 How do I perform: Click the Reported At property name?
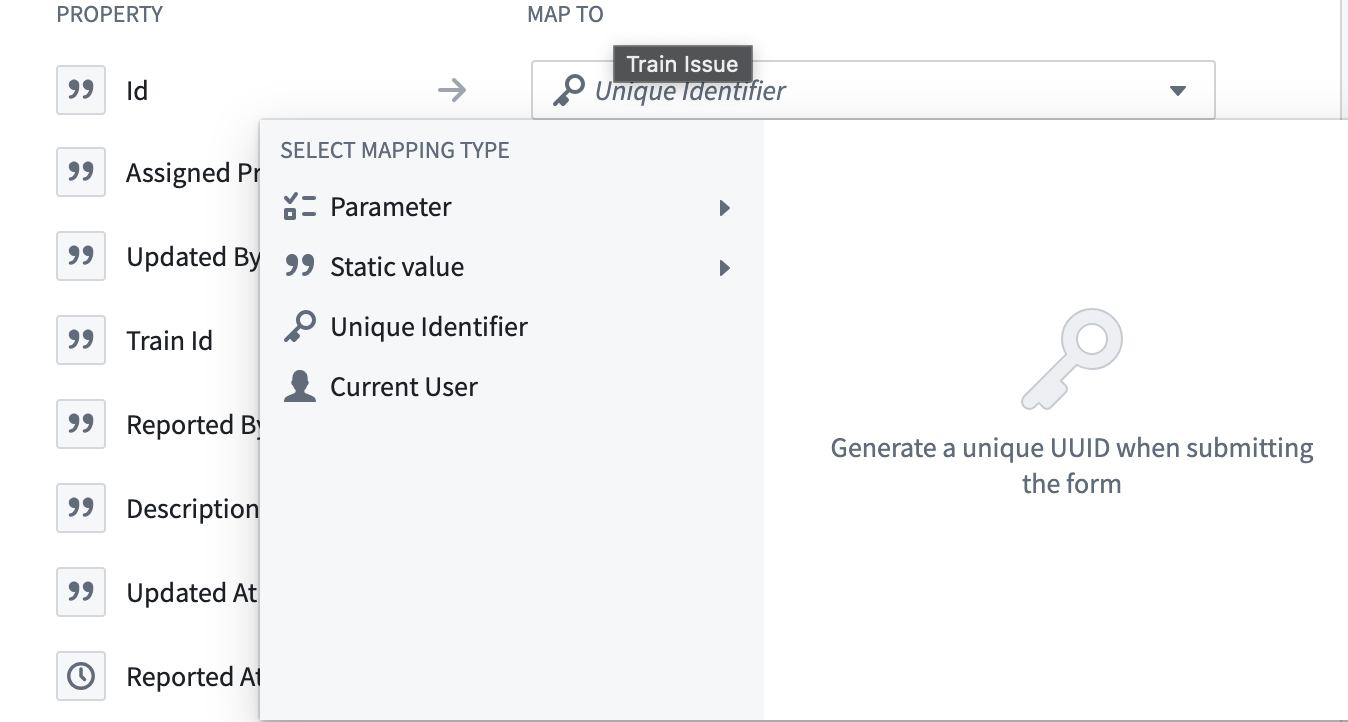(x=192, y=677)
